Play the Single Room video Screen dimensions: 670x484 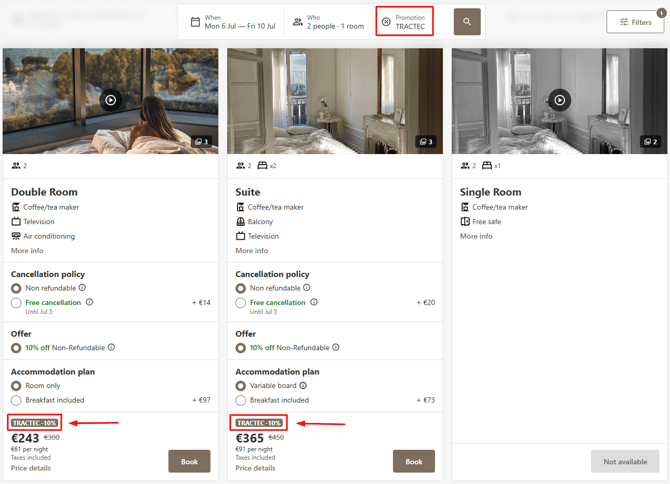tap(559, 100)
